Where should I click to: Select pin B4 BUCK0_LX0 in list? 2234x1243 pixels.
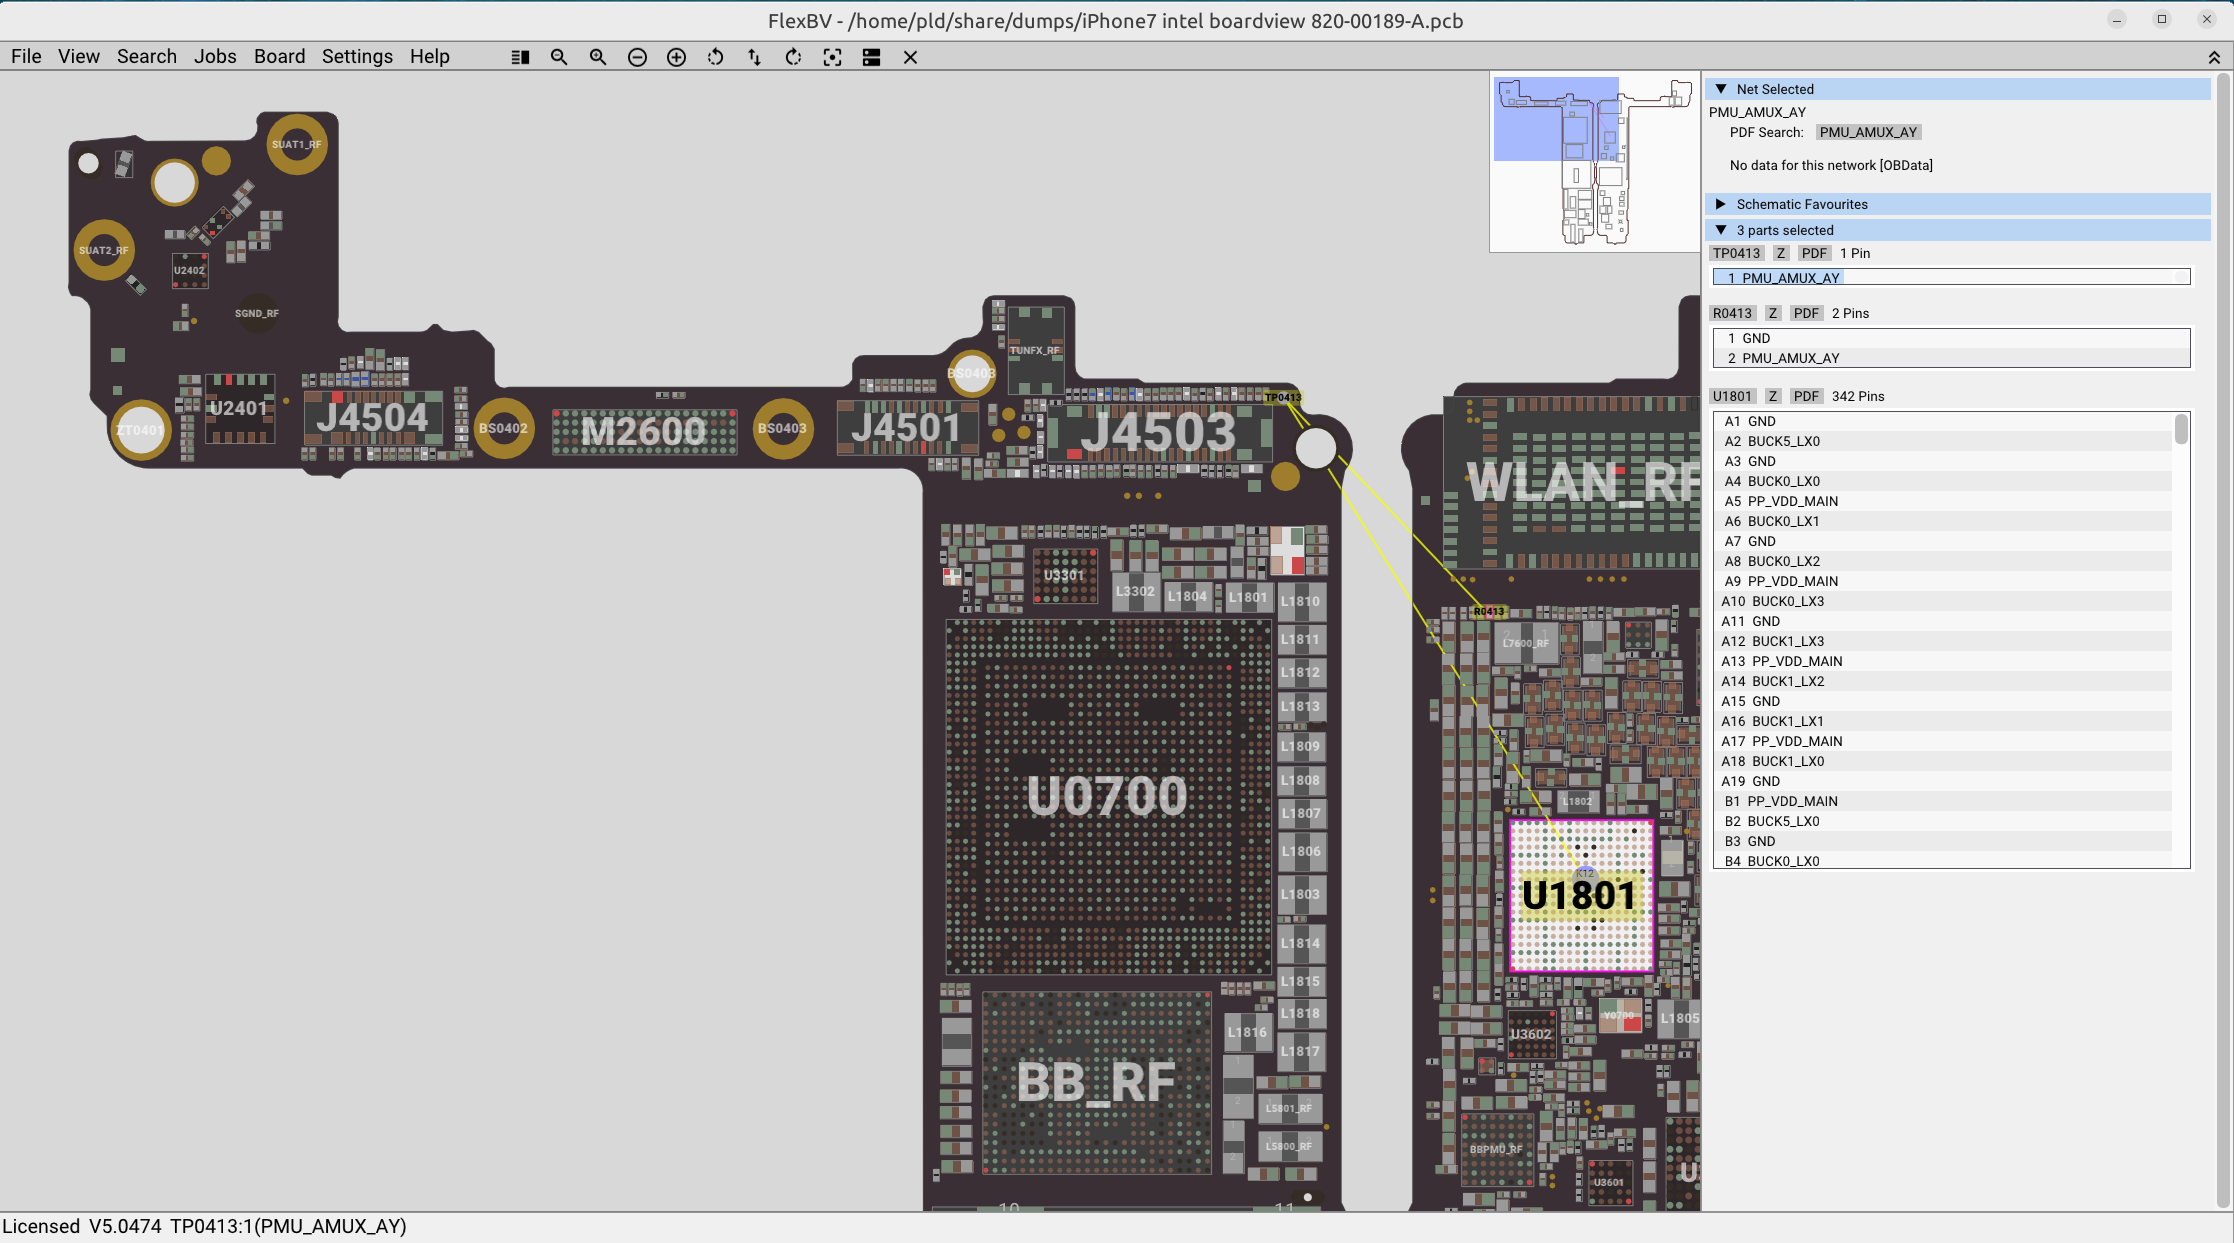pyautogui.click(x=1943, y=860)
